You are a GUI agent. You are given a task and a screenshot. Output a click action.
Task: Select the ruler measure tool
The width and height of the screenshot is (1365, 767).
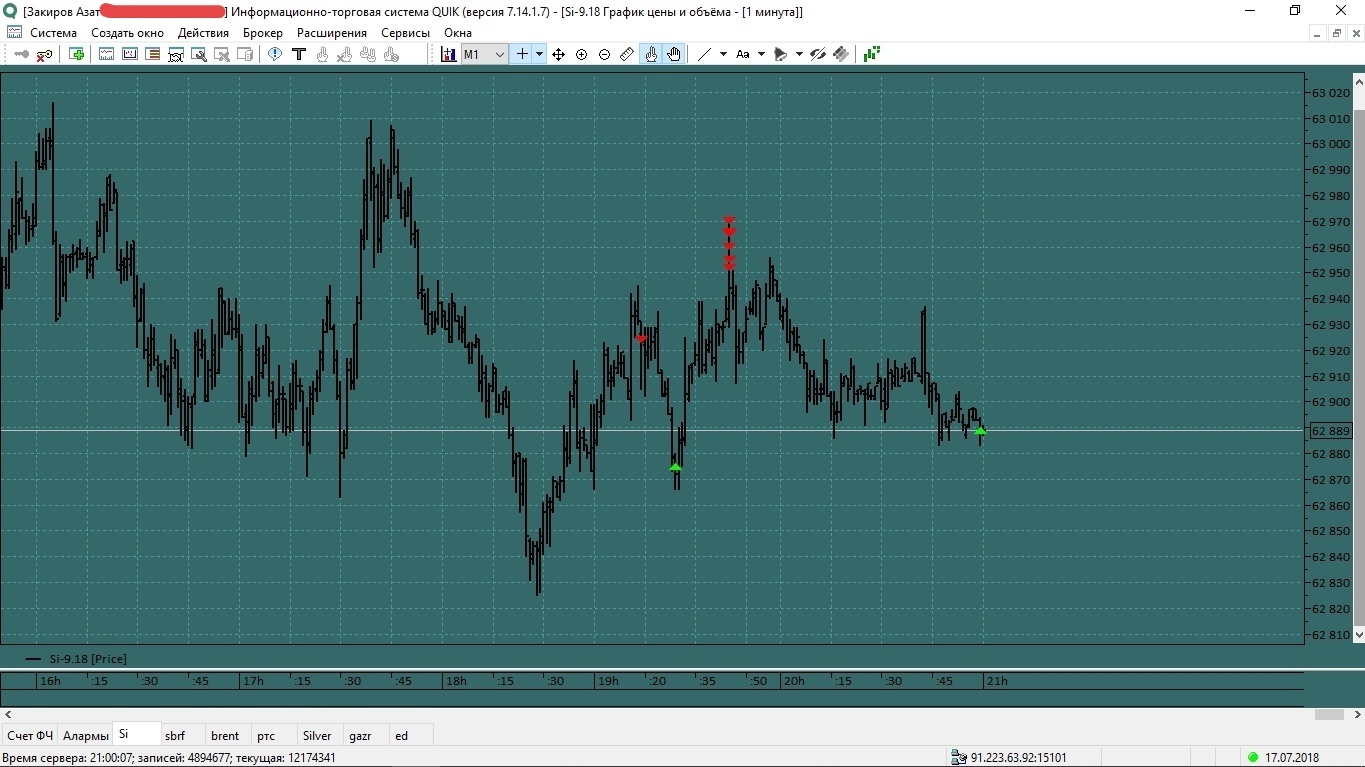click(x=627, y=54)
